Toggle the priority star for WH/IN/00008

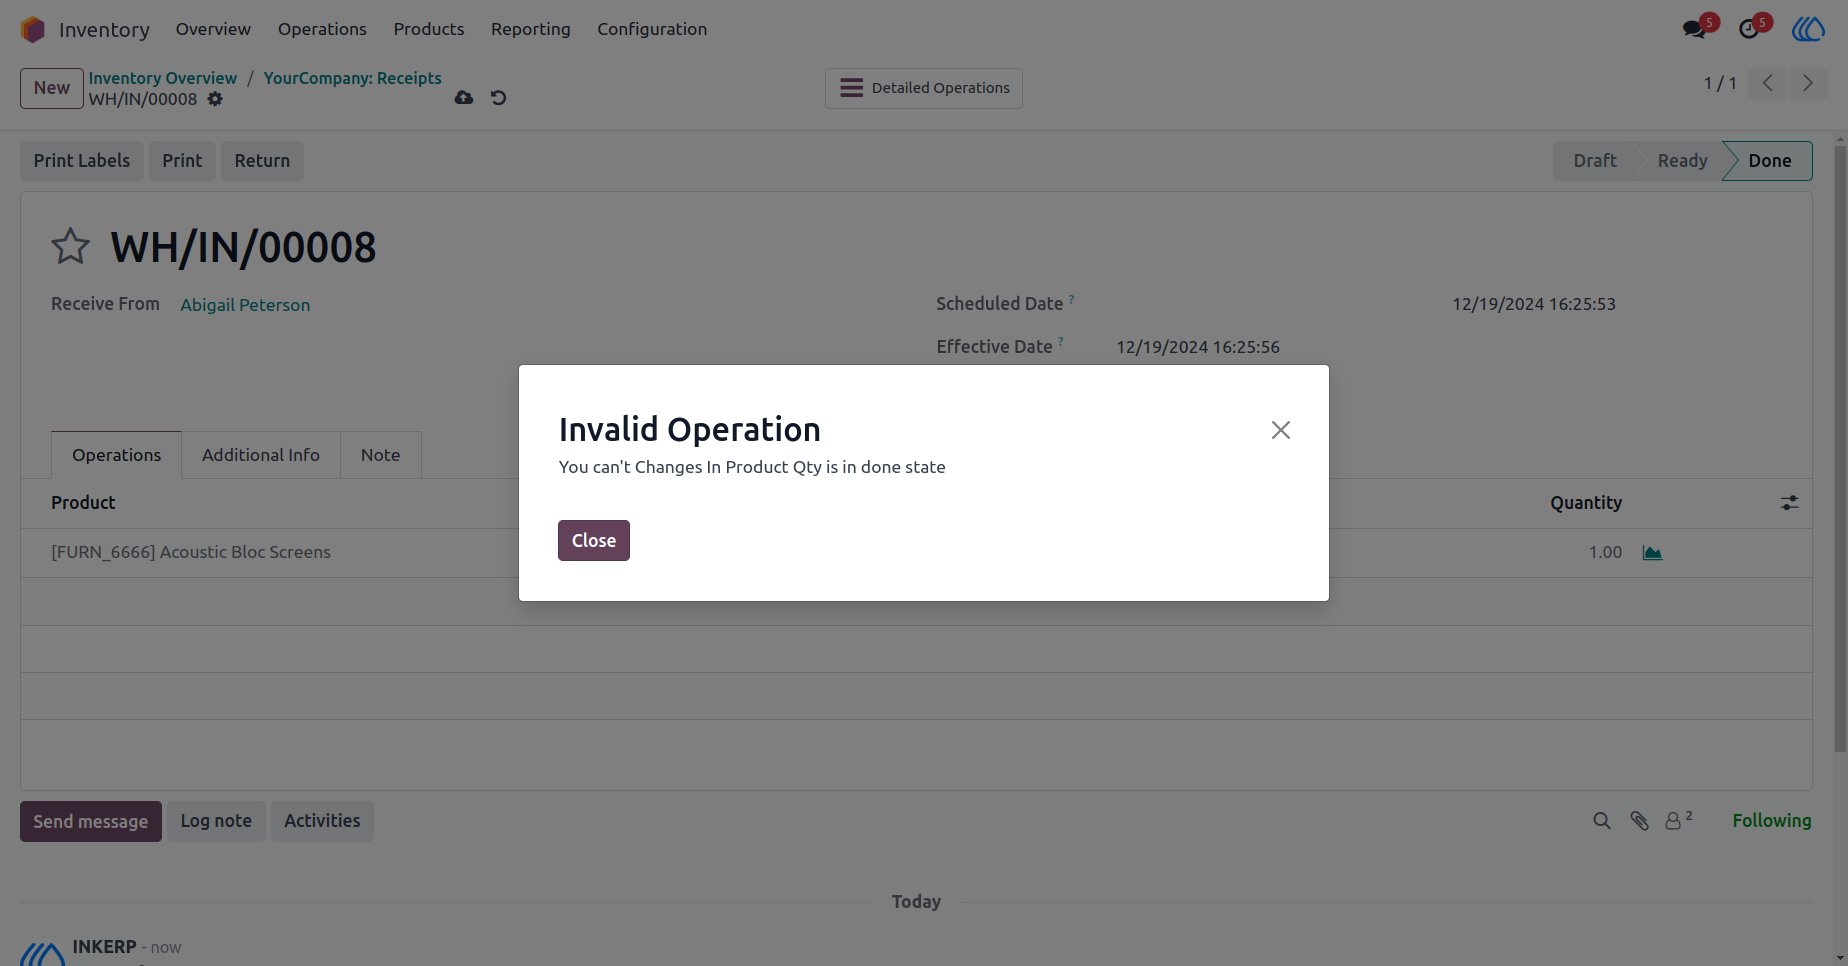point(70,247)
